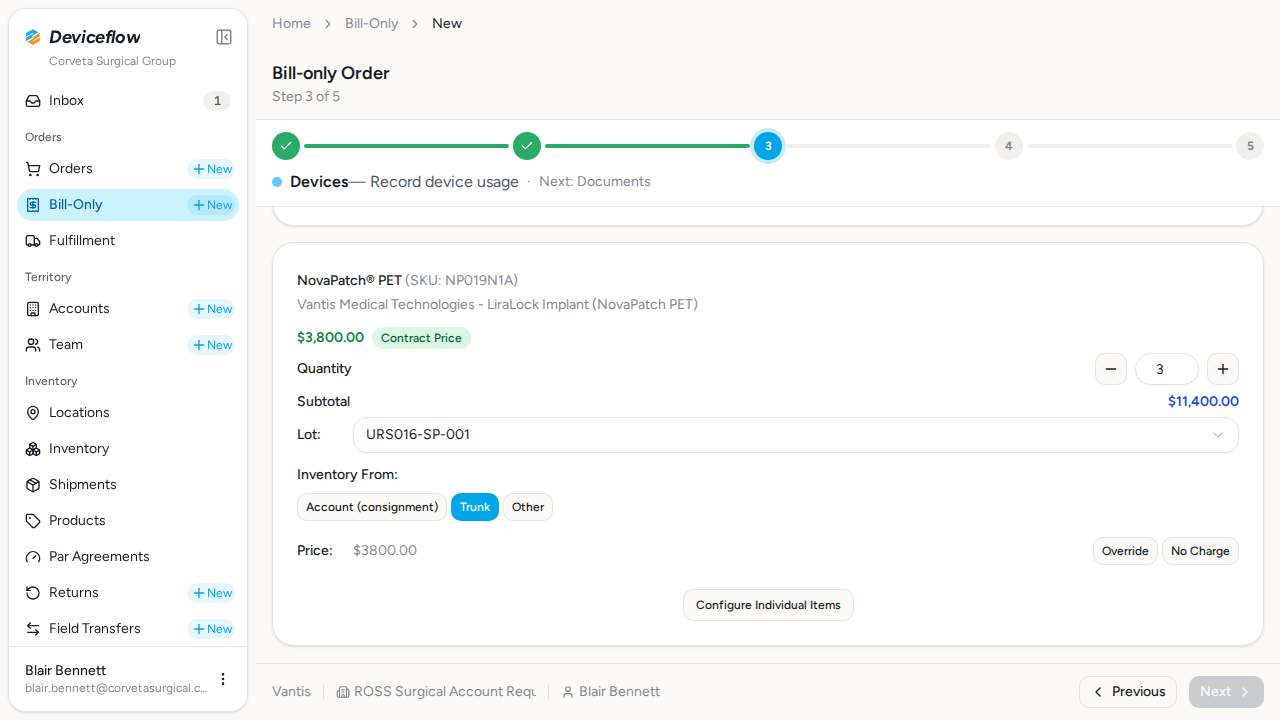Image resolution: width=1280 pixels, height=720 pixels.
Task: Click the Fulfillment truck icon
Action: (33, 241)
